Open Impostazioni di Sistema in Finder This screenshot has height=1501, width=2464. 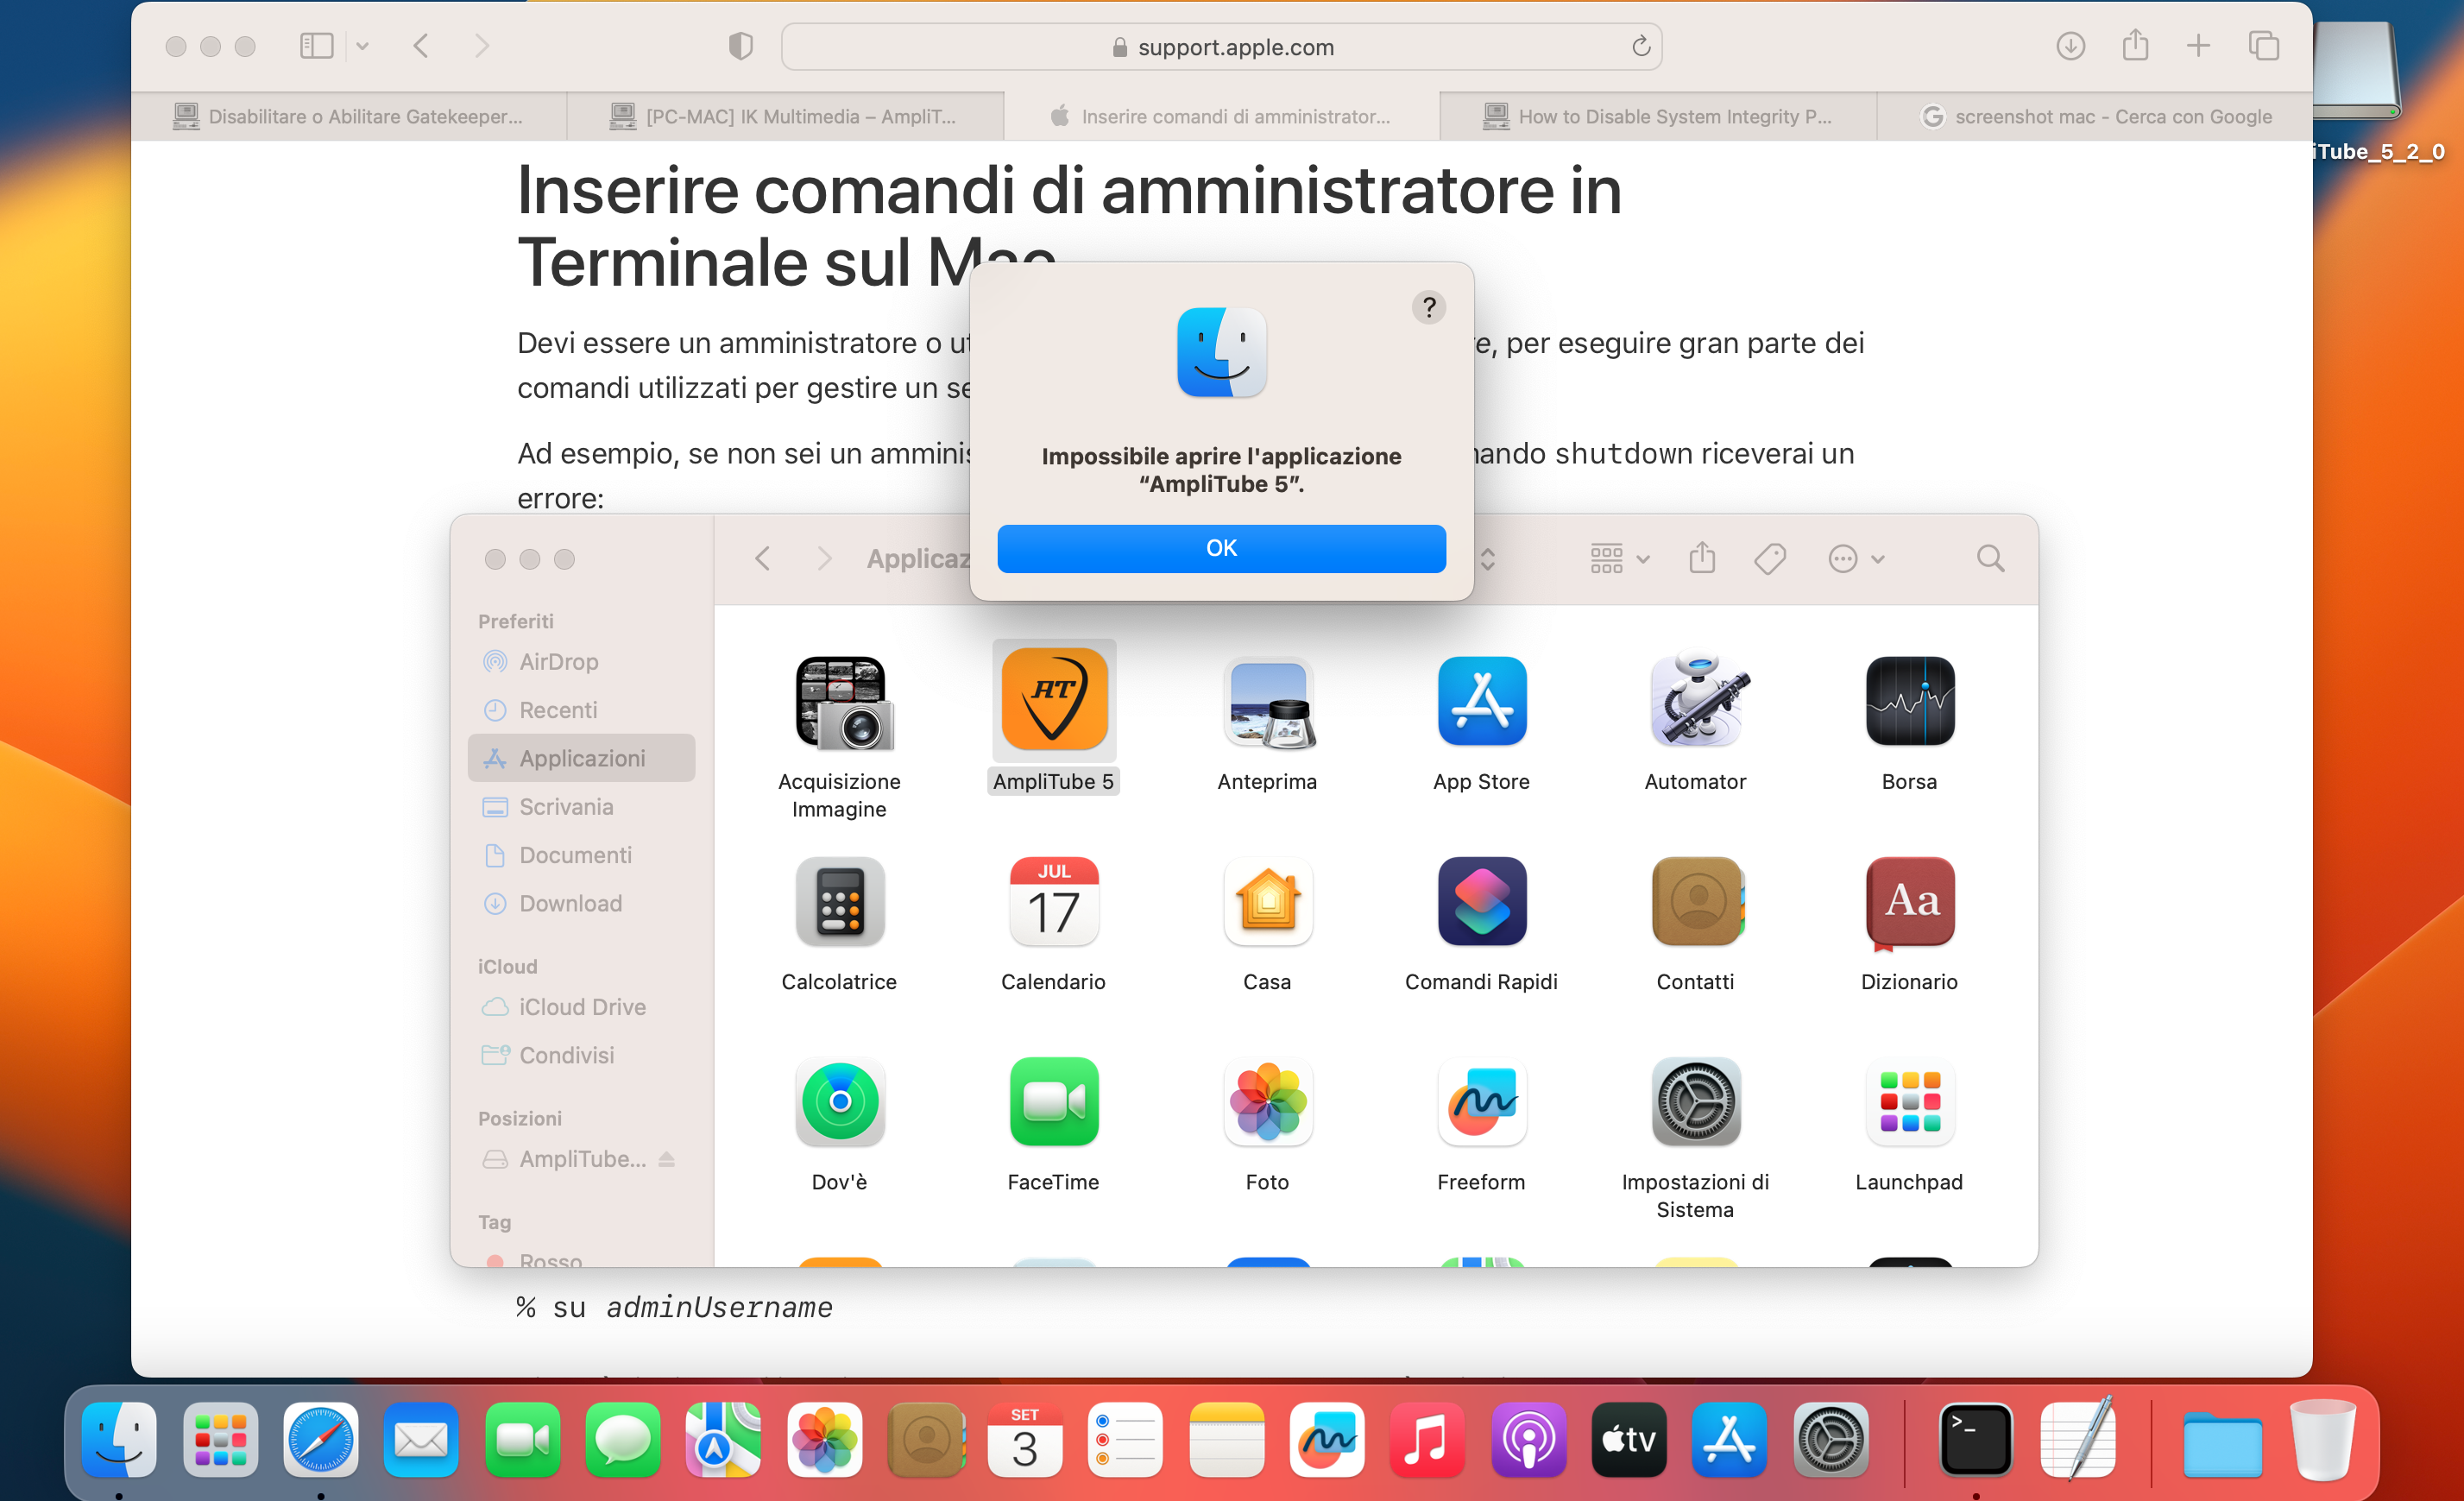(1696, 1101)
